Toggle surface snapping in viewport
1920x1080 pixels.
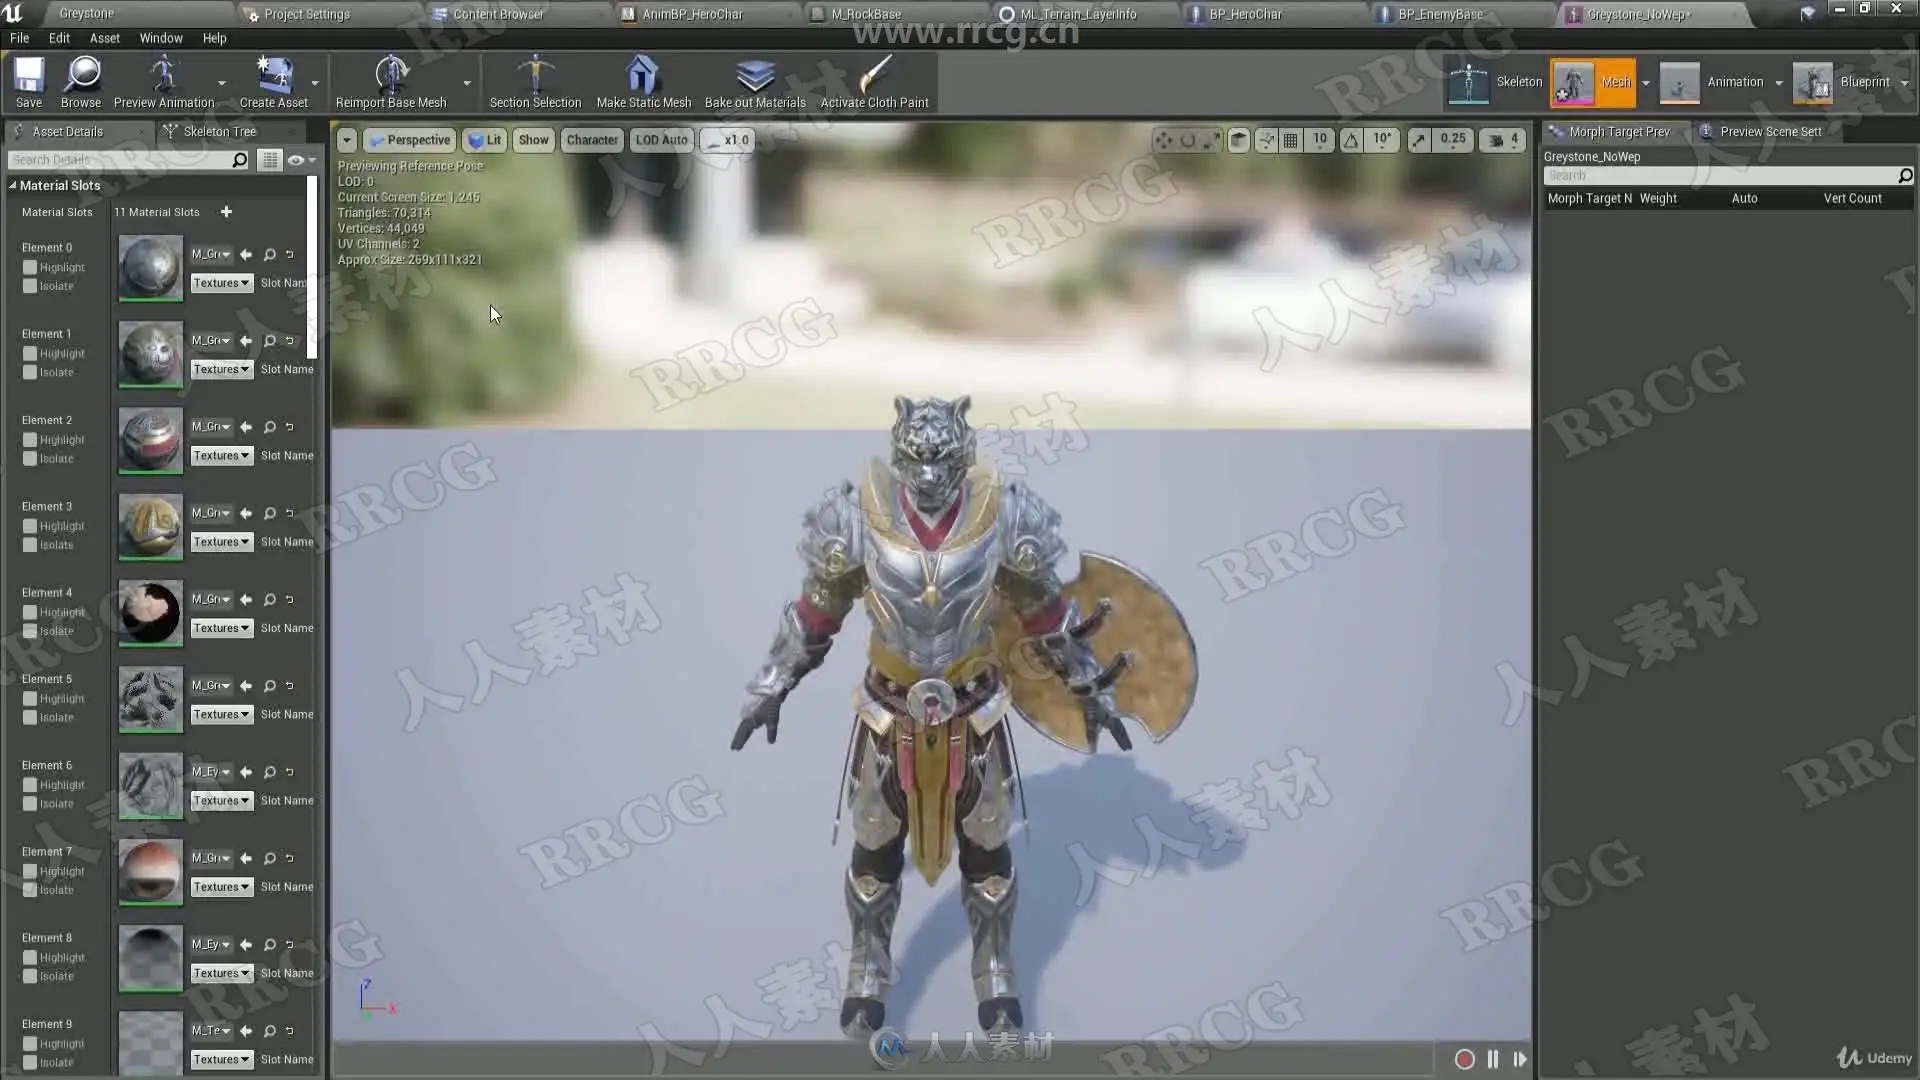(1266, 140)
